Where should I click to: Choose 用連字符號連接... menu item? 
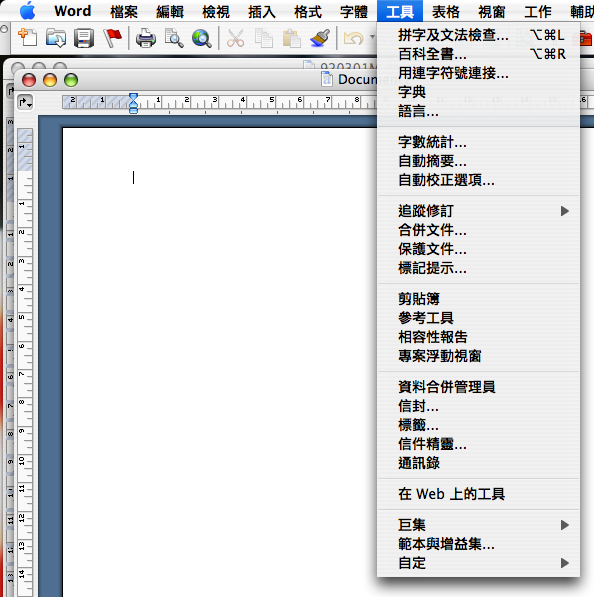(478, 73)
